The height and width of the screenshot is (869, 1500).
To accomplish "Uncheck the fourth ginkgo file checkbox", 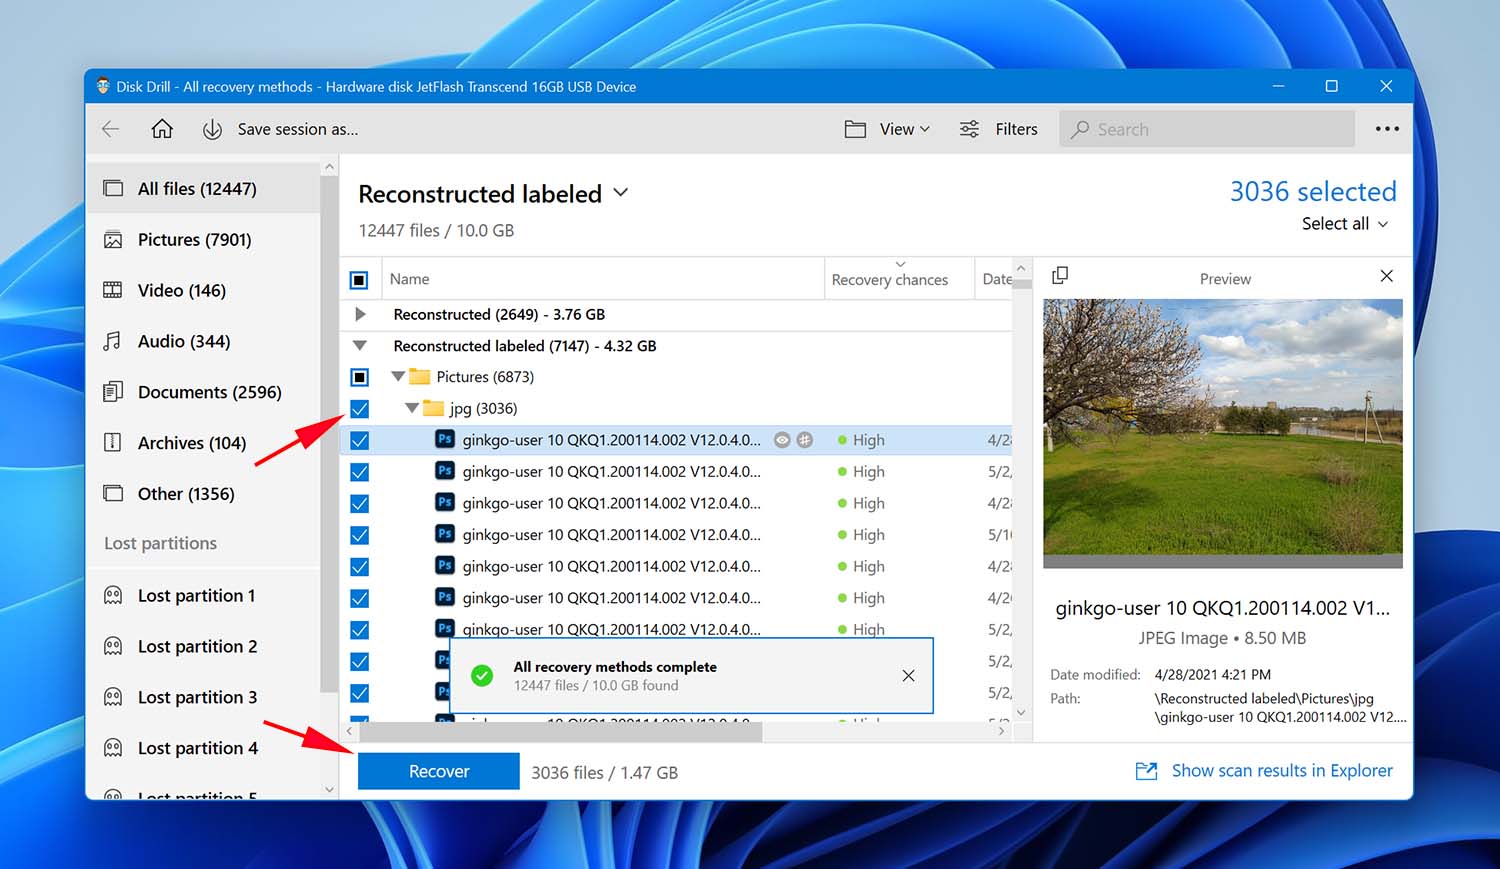I will coord(360,535).
